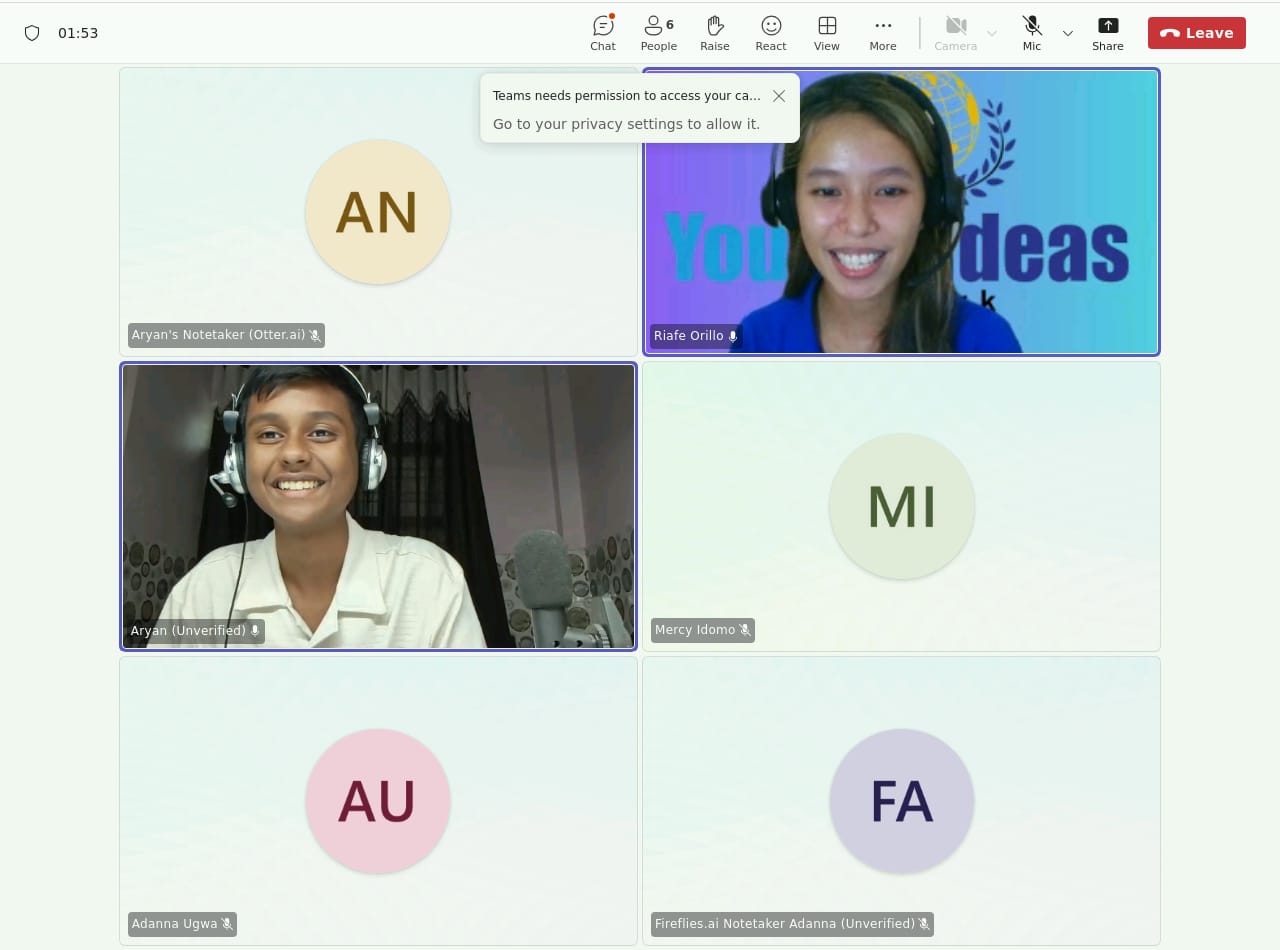Viewport: 1280px width, 950px height.
Task: Open the More options menu
Action: pyautogui.click(x=882, y=33)
